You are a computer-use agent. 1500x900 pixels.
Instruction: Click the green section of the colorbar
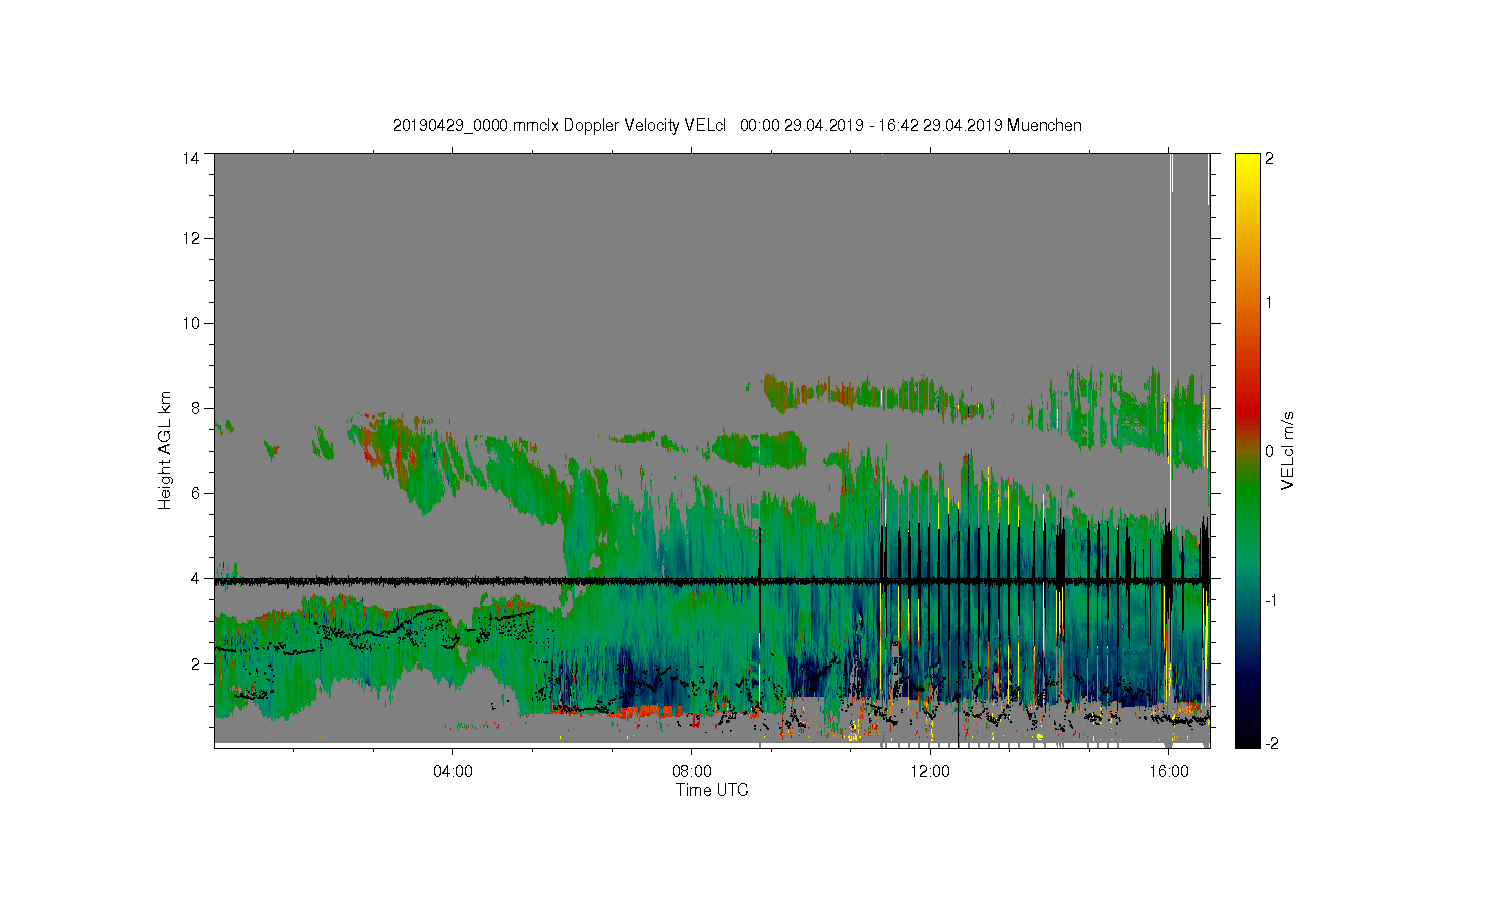tap(1247, 510)
